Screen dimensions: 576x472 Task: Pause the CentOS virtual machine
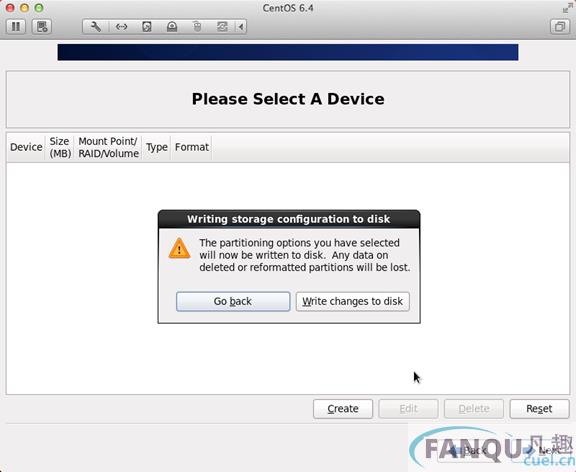(x=16, y=26)
